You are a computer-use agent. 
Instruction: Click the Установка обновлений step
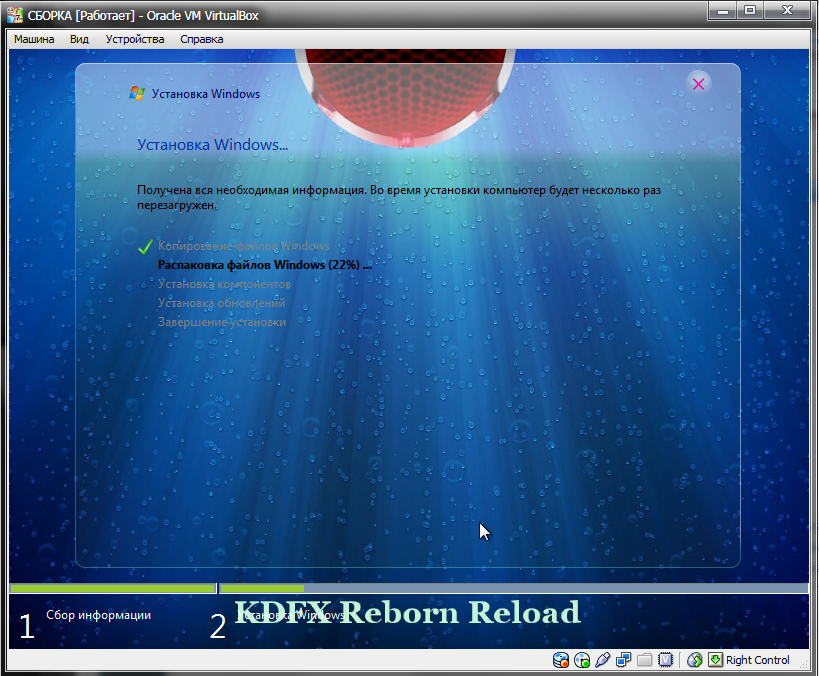(221, 303)
